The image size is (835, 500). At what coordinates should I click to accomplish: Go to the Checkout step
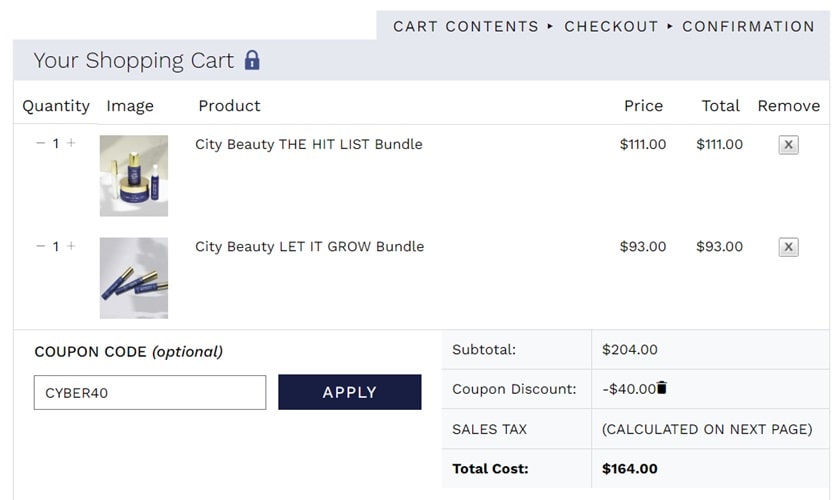click(611, 27)
